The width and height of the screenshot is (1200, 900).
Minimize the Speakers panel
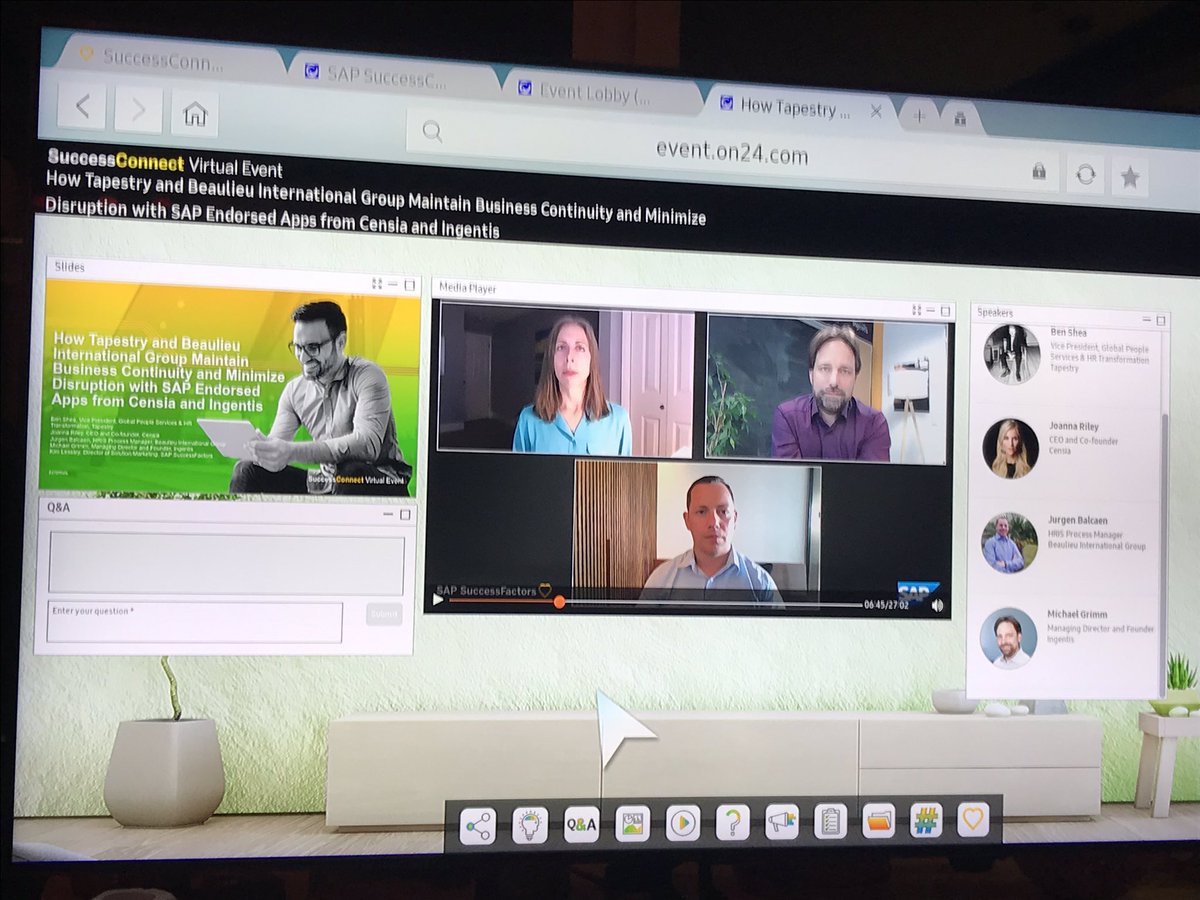coord(1146,320)
